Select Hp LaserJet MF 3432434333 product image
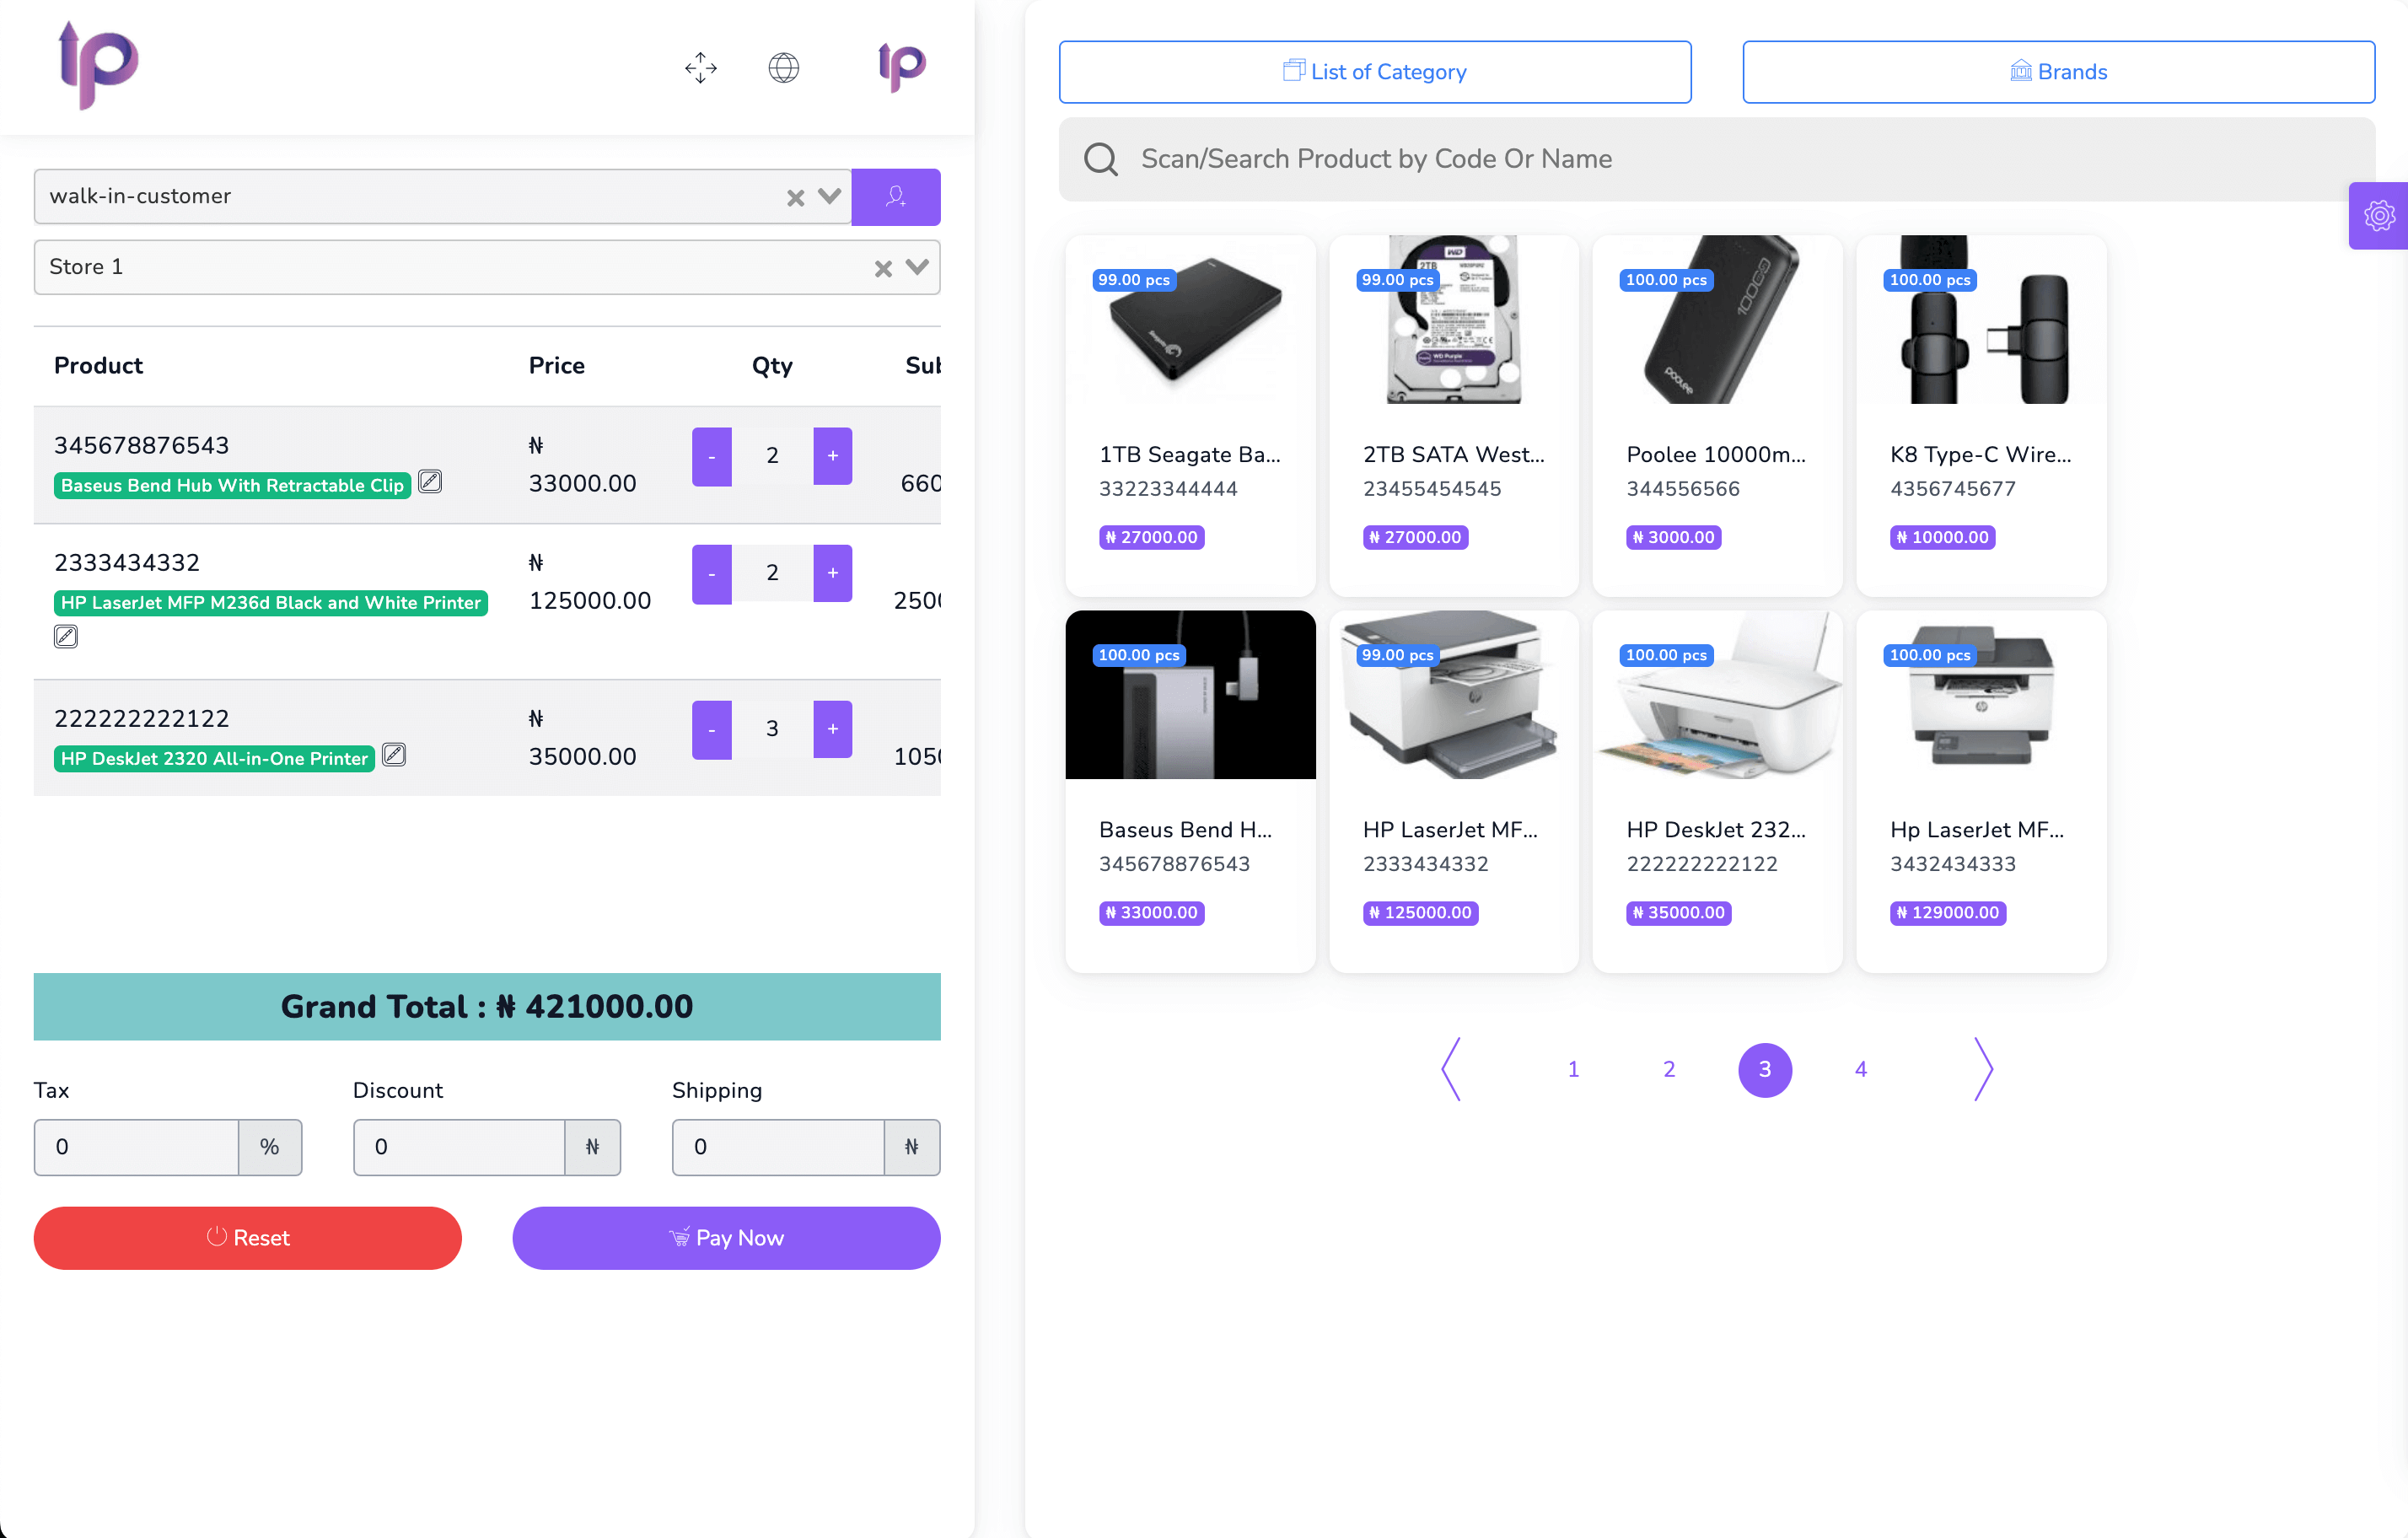 point(1981,695)
